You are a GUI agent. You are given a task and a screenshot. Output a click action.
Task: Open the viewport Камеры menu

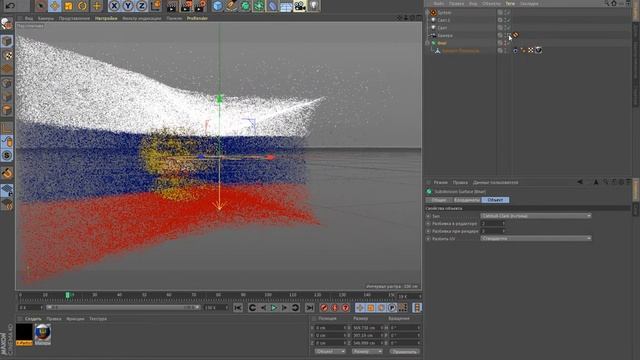(46, 18)
